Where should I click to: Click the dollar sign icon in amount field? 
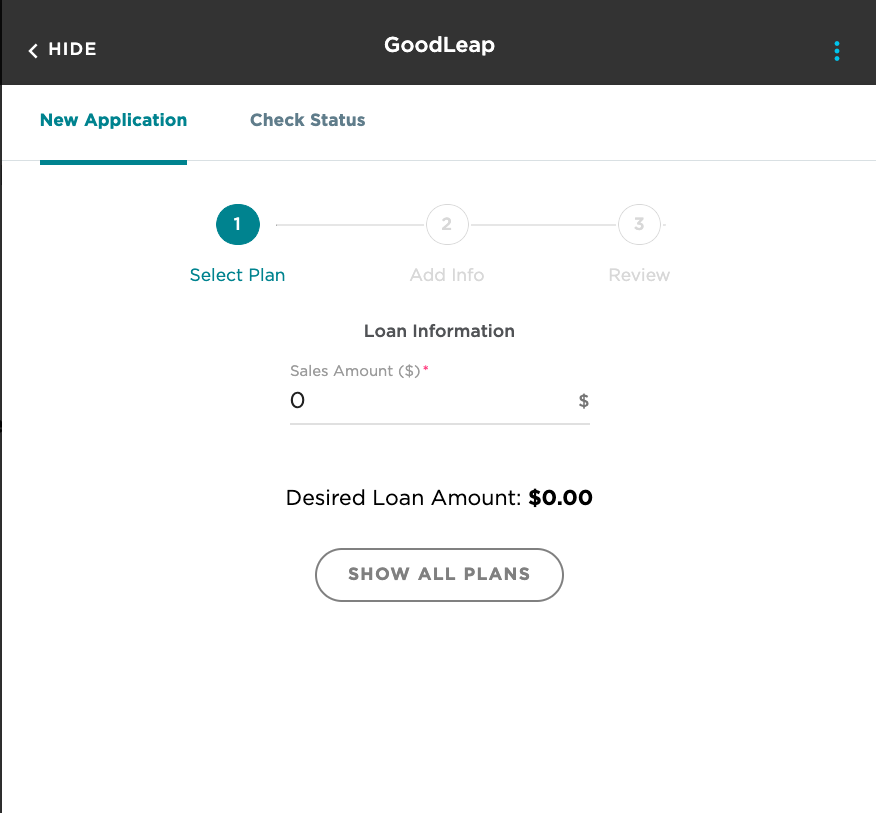click(583, 401)
